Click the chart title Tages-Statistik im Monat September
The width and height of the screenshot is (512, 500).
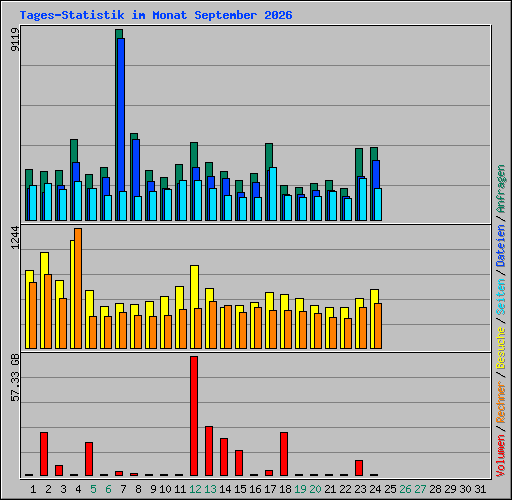pyautogui.click(x=156, y=15)
